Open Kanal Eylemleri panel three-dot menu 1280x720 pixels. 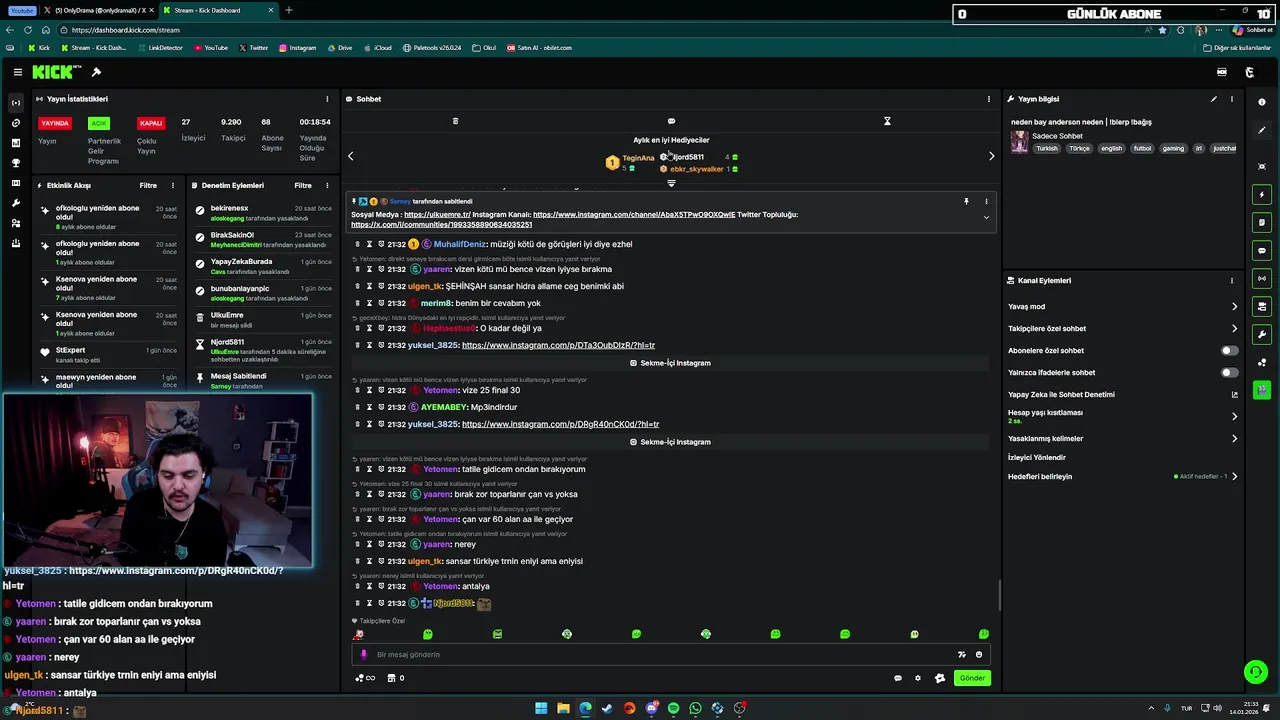click(1232, 281)
